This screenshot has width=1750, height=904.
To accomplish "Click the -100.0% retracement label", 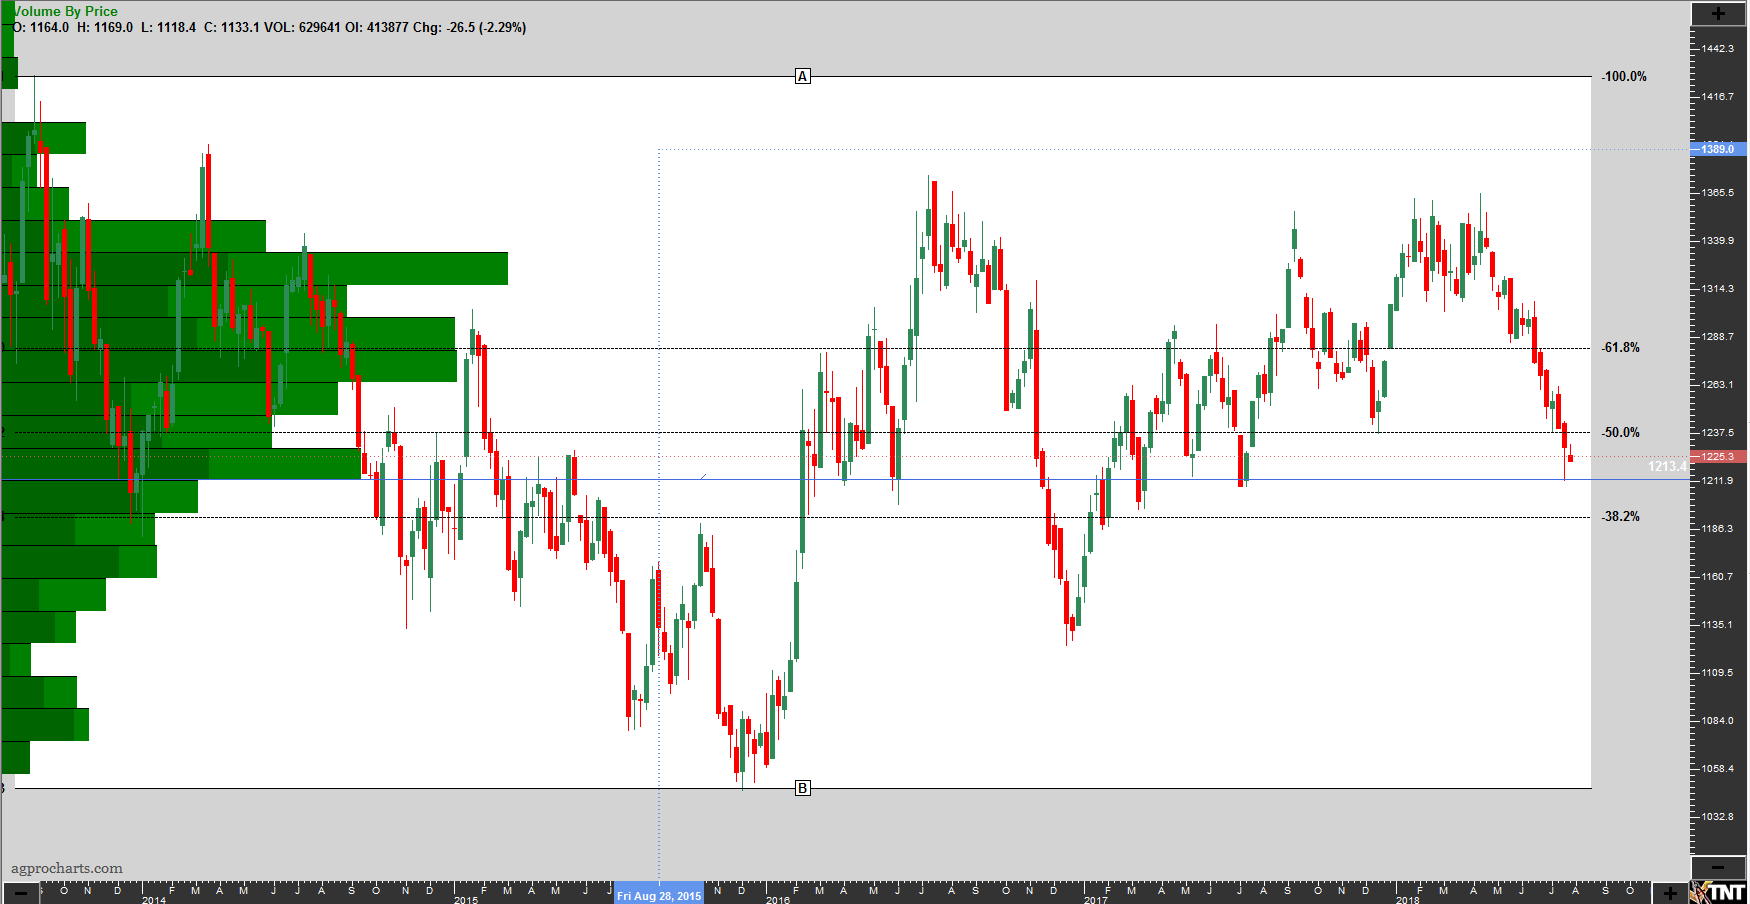I will 1624,77.
